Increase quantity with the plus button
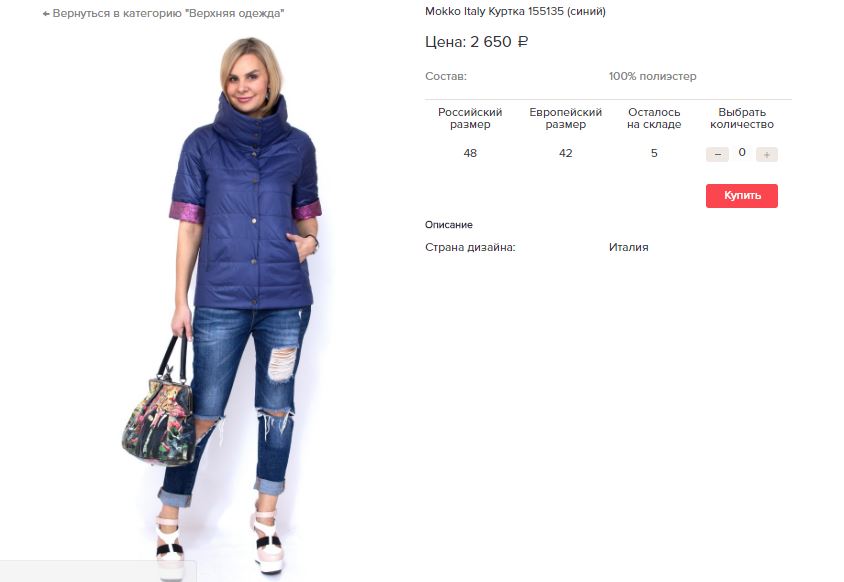 pyautogui.click(x=766, y=155)
